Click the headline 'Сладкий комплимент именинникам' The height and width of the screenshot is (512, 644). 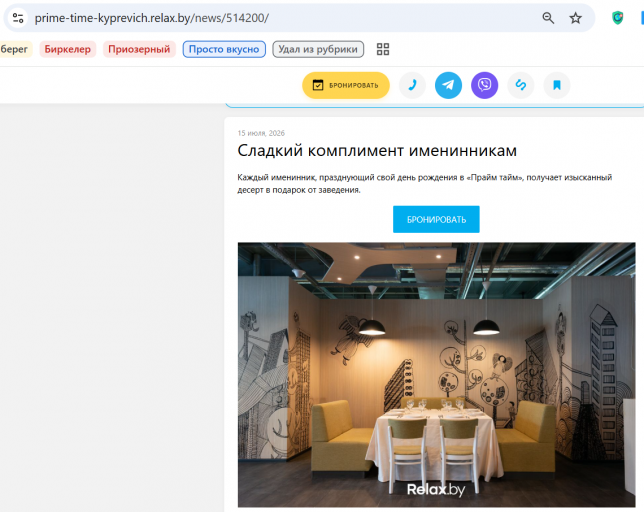click(x=377, y=151)
